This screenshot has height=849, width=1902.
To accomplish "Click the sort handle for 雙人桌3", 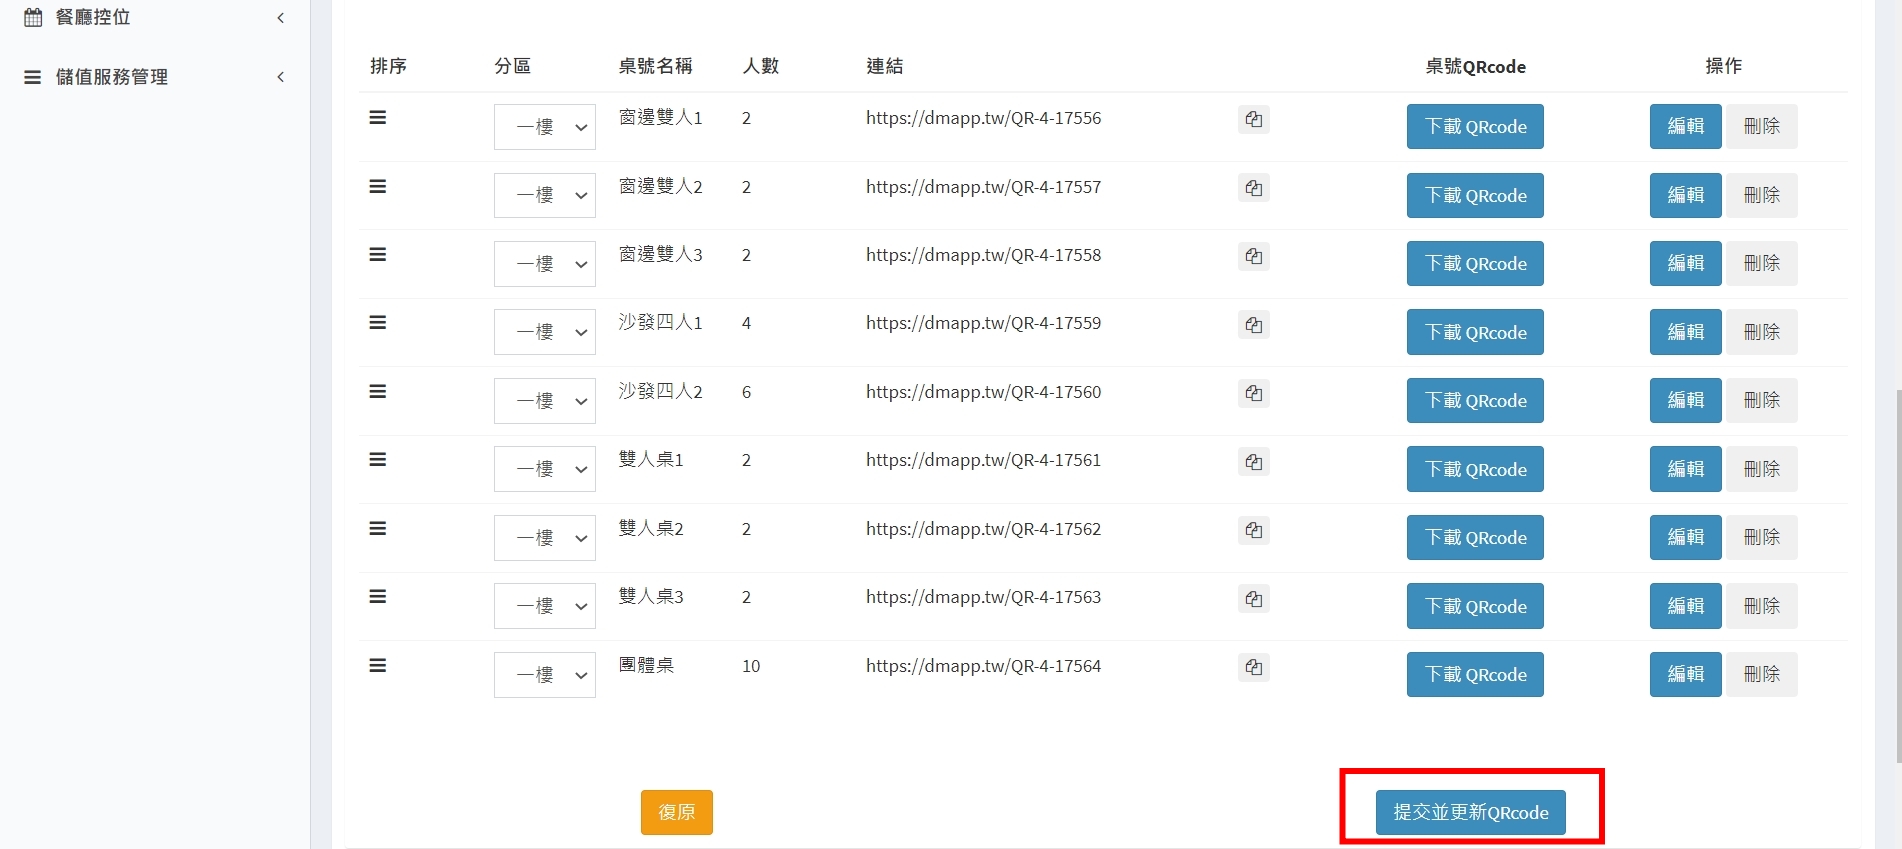I will 378,597.
